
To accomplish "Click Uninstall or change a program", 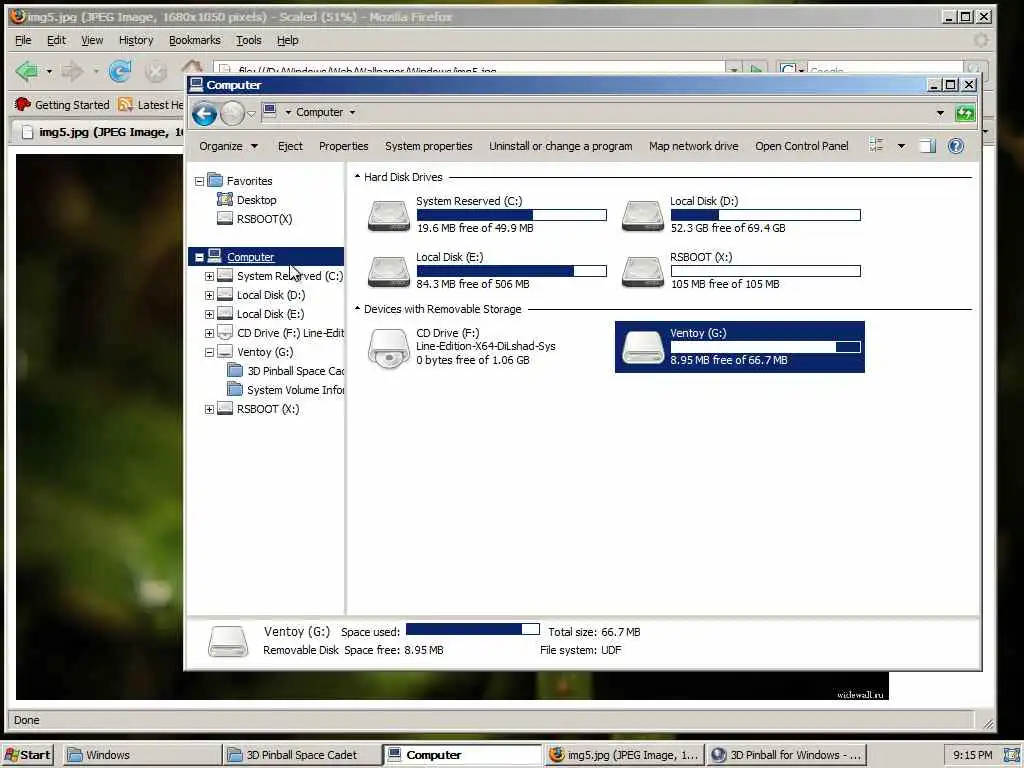I will (x=560, y=146).
